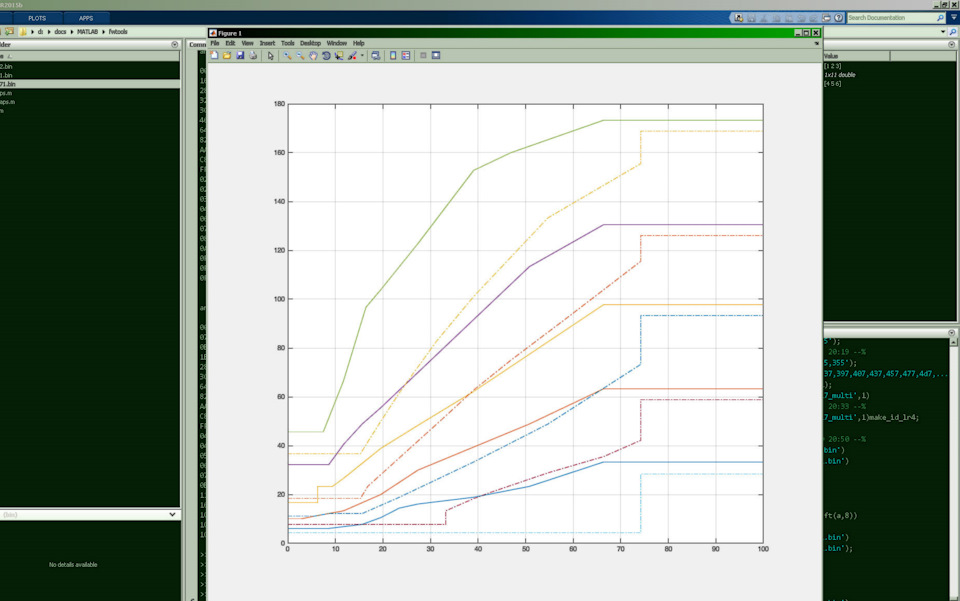960x601 pixels.
Task: Expand the arrow before 'fwtools' in path
Action: pyautogui.click(x=103, y=32)
